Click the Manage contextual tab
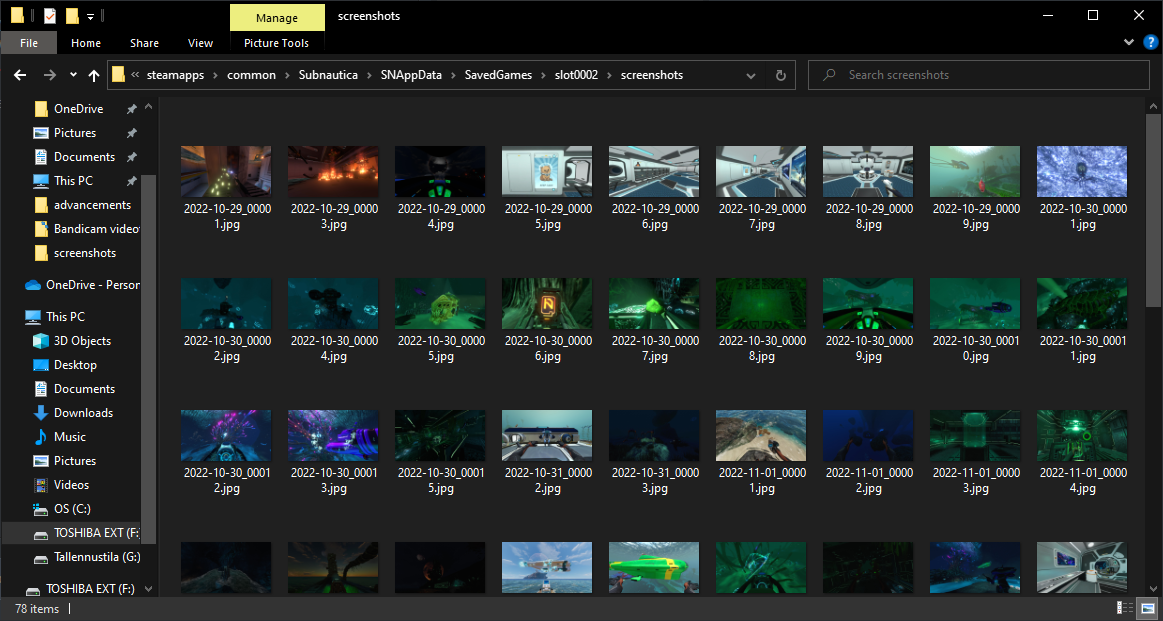The height and width of the screenshot is (621, 1163). tap(277, 17)
